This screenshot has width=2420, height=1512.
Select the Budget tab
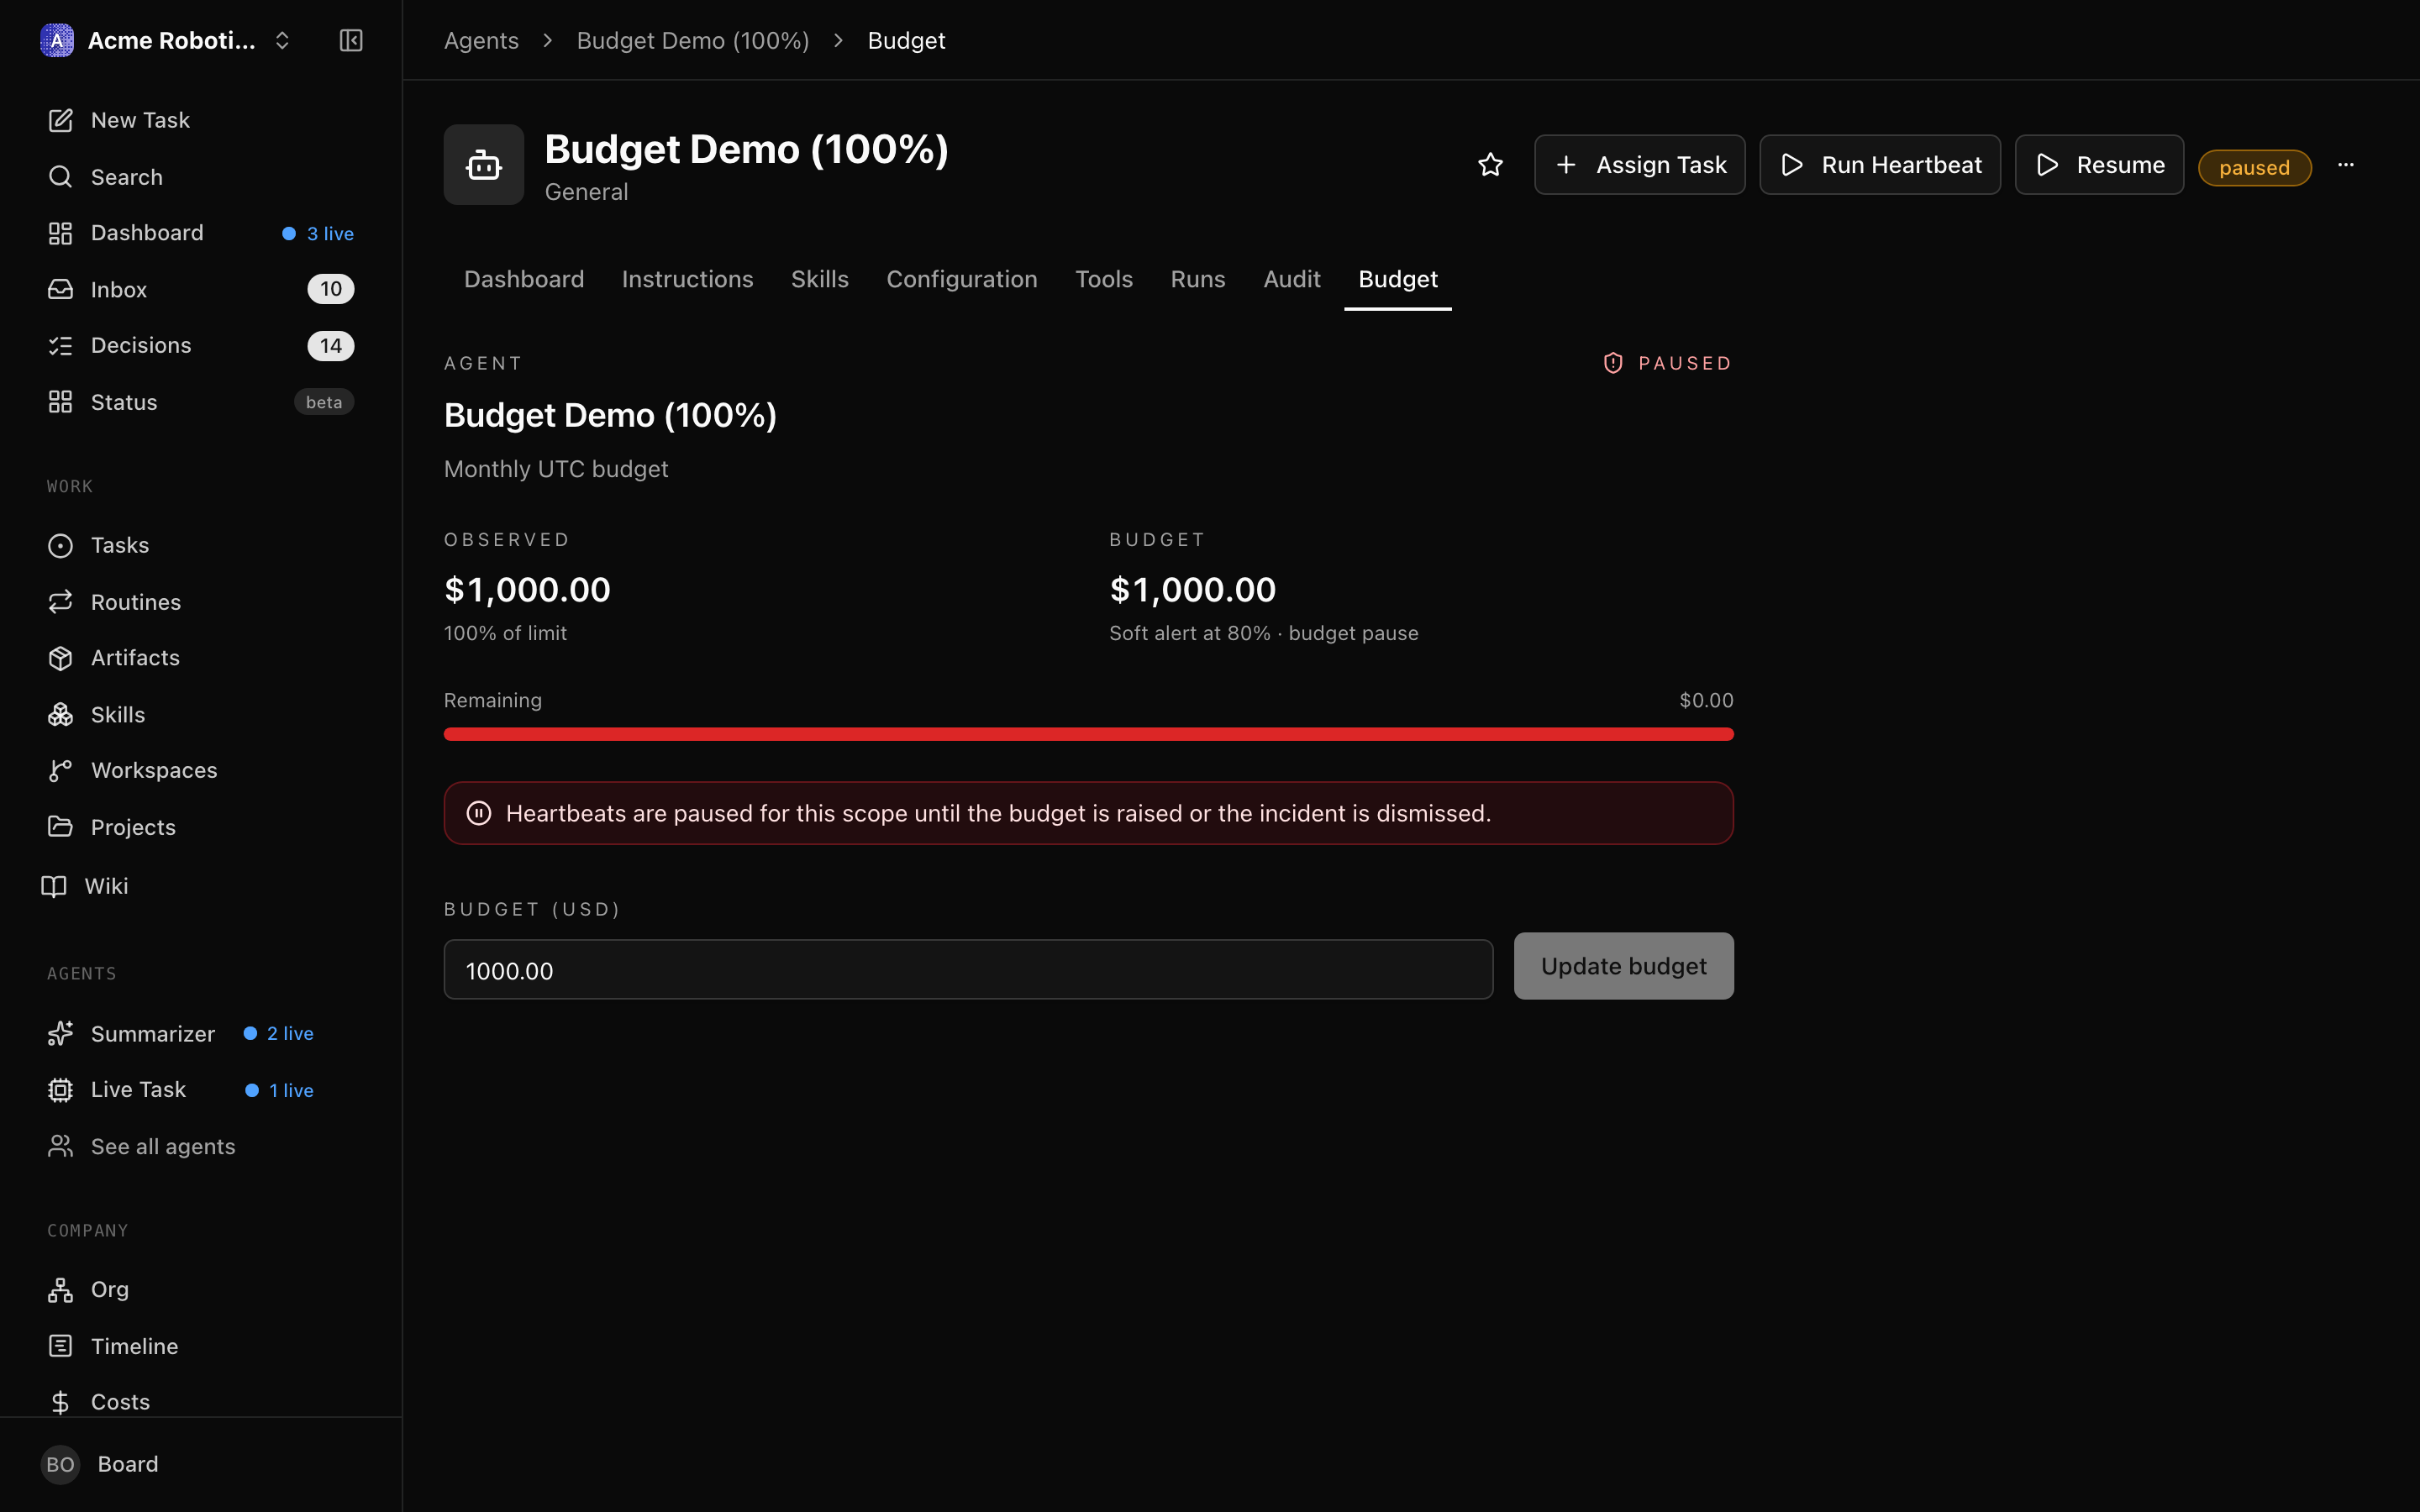tap(1398, 279)
